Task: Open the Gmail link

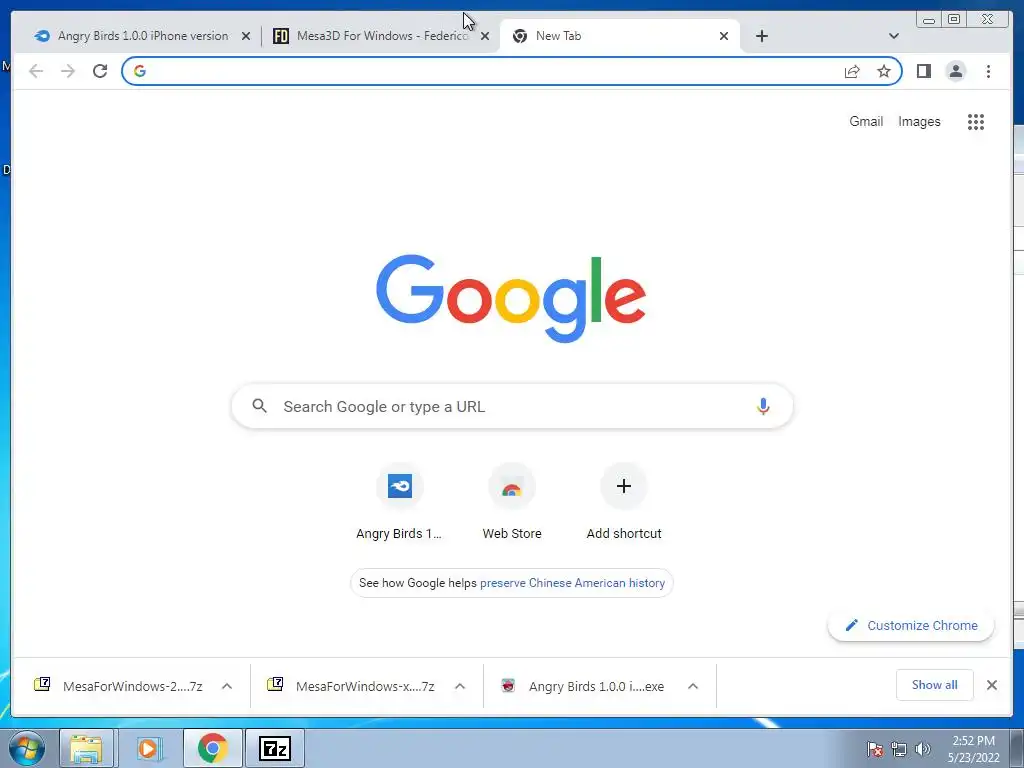Action: pos(866,121)
